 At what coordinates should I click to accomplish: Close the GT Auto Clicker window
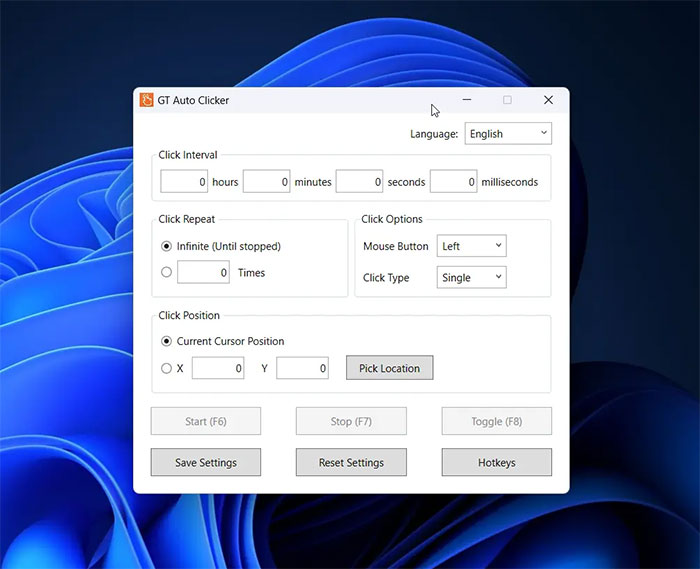click(x=548, y=100)
